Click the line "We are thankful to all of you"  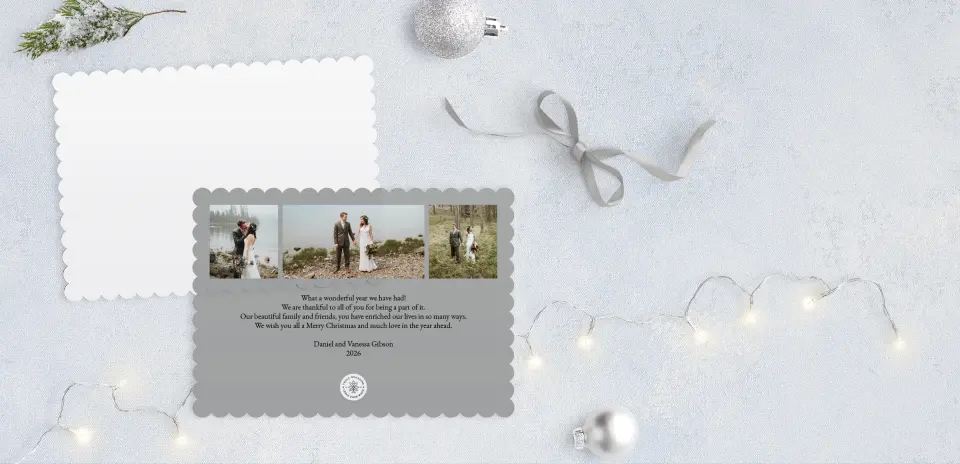click(x=353, y=307)
